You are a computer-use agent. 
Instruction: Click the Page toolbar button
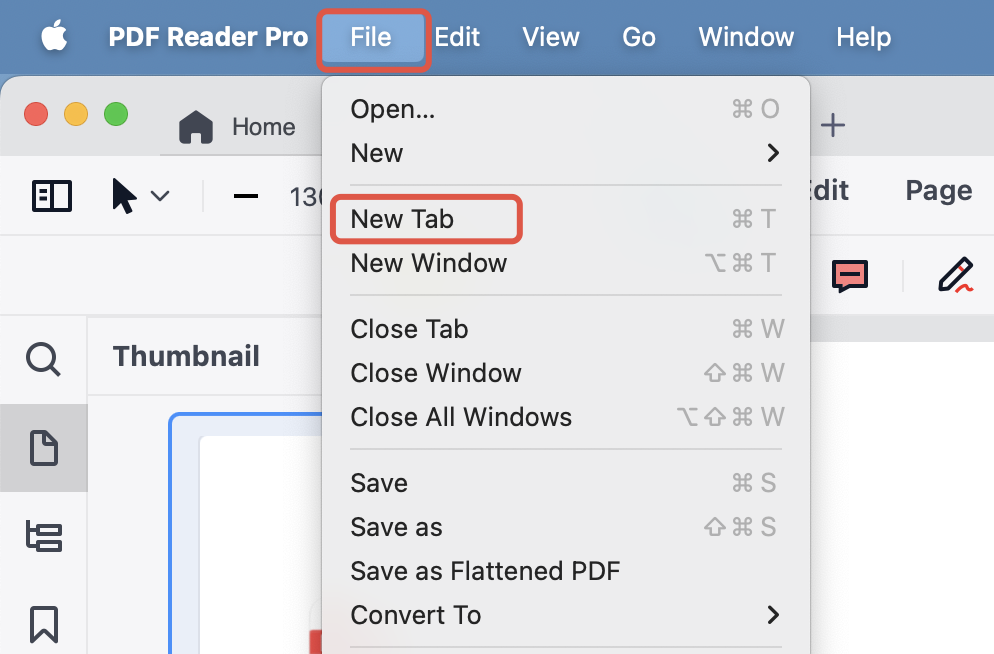pyautogui.click(x=938, y=191)
